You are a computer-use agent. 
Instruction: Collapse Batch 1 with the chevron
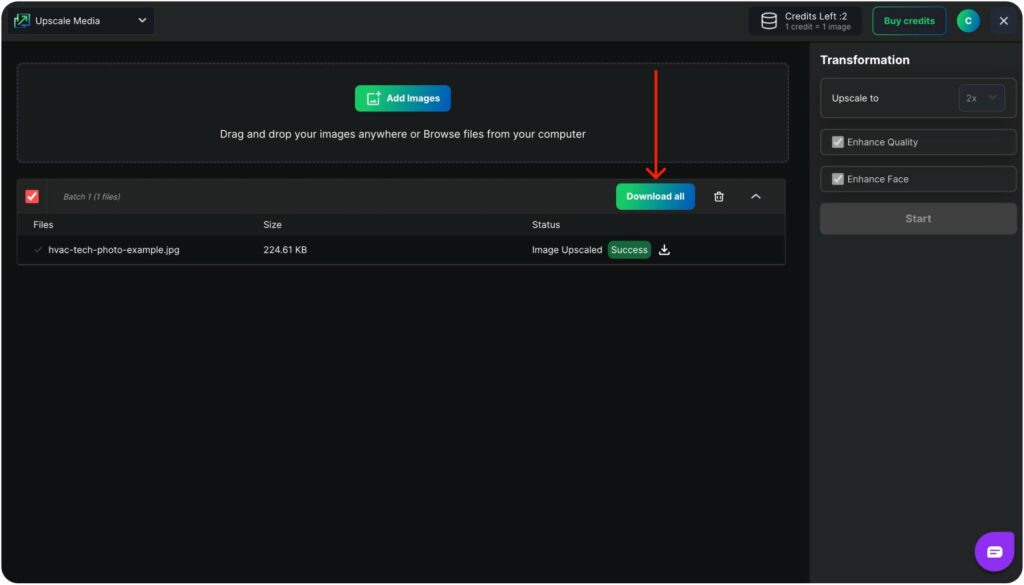click(755, 197)
